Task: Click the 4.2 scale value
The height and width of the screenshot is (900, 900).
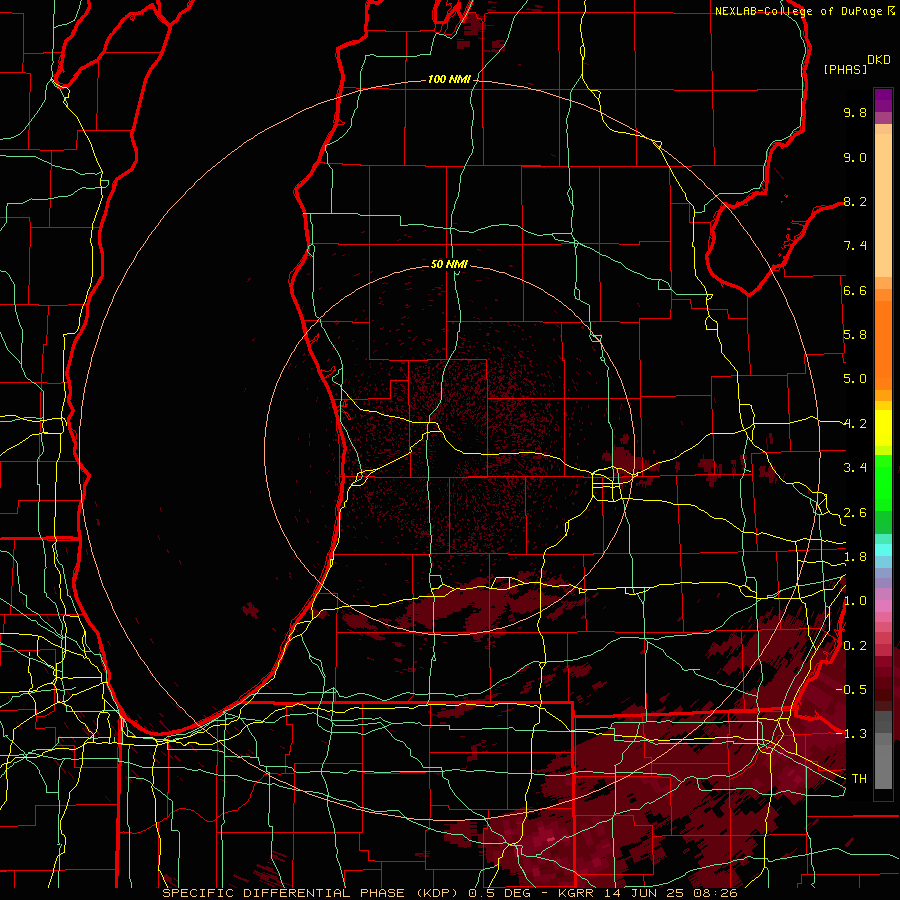Action: click(855, 424)
